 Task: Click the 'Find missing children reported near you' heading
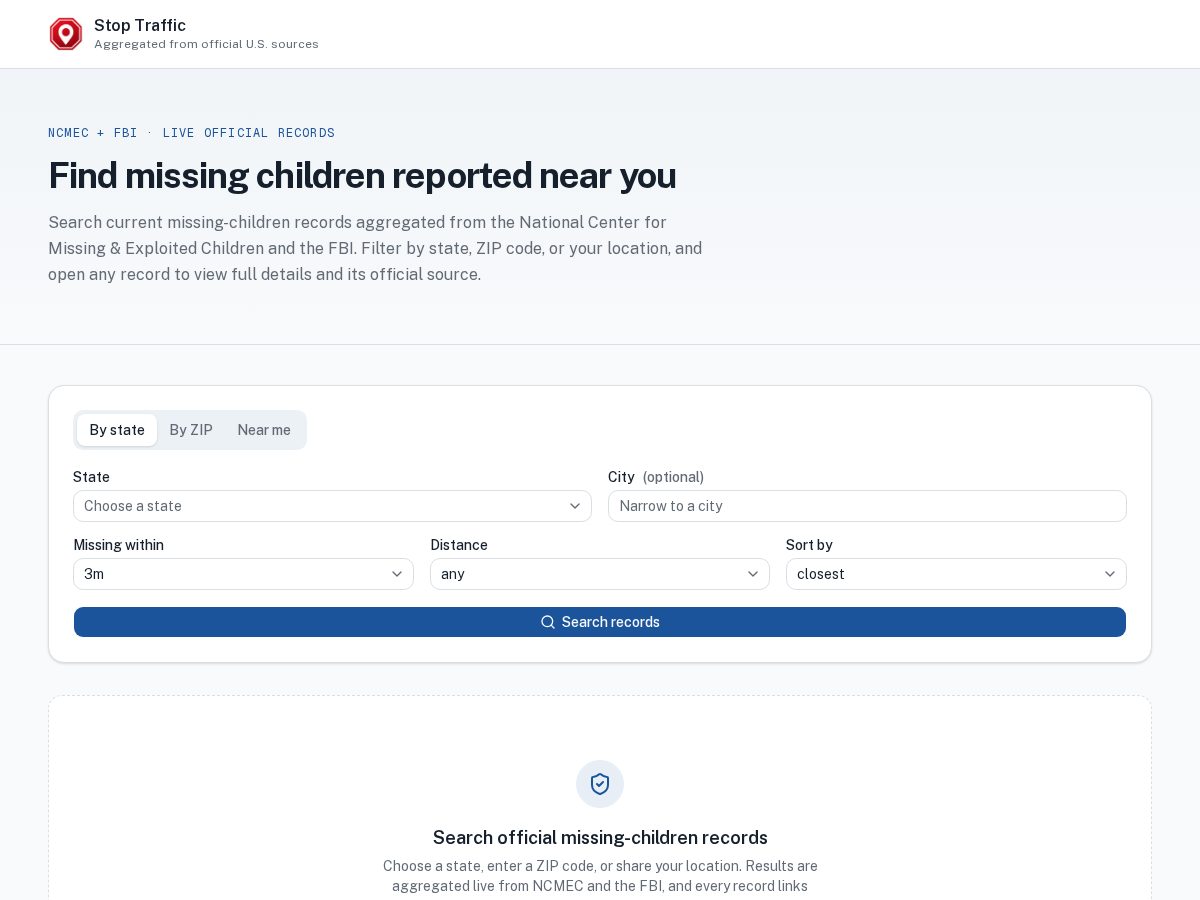click(362, 175)
